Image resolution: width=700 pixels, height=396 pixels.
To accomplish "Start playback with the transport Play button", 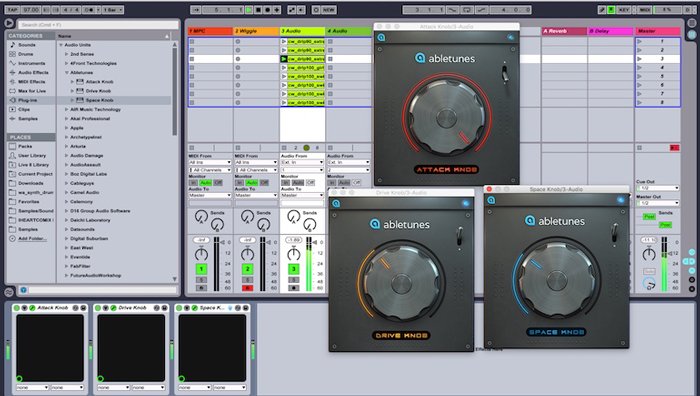I will 249,9.
